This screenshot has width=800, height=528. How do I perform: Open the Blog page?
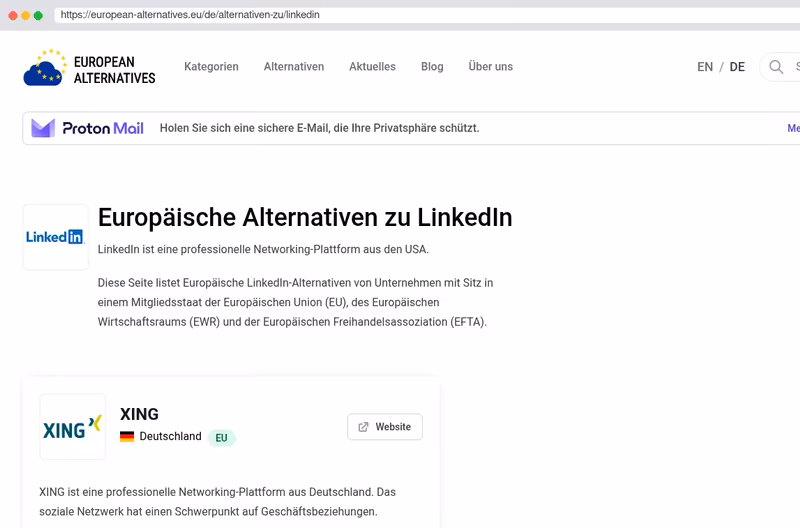pos(432,67)
